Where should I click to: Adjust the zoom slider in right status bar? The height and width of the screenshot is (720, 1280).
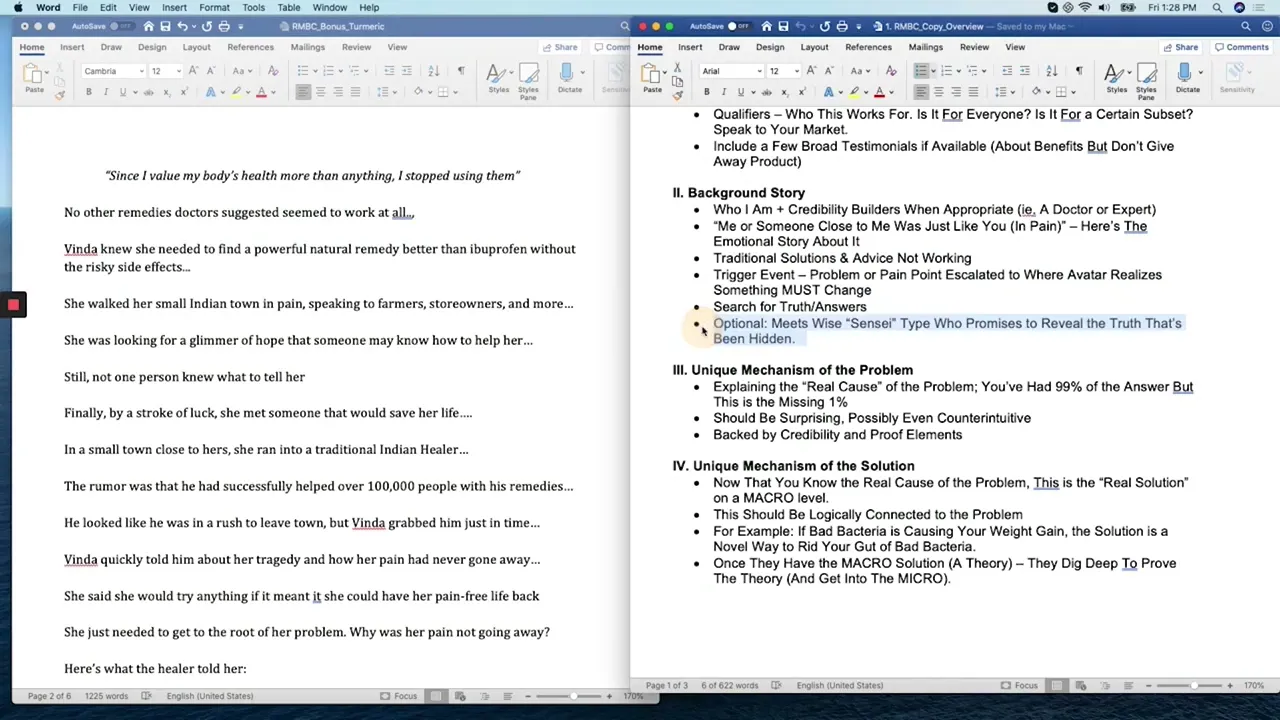coord(1194,685)
